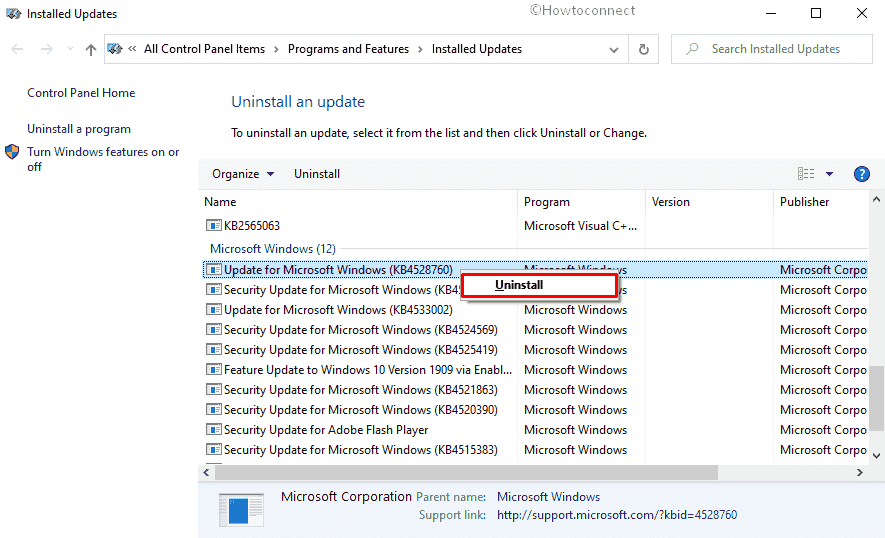
Task: Open Control Panel Home link
Action: (x=81, y=93)
